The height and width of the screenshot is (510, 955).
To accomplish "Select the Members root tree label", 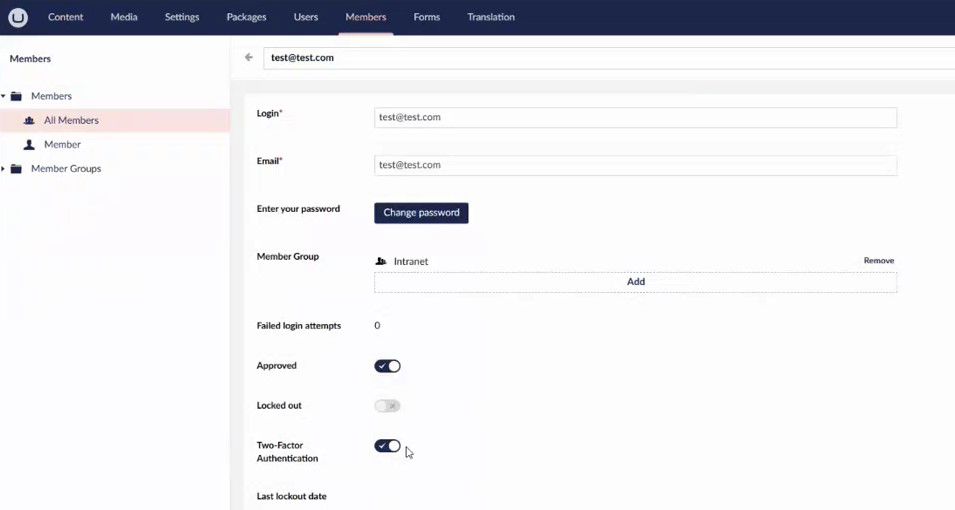I will (51, 96).
